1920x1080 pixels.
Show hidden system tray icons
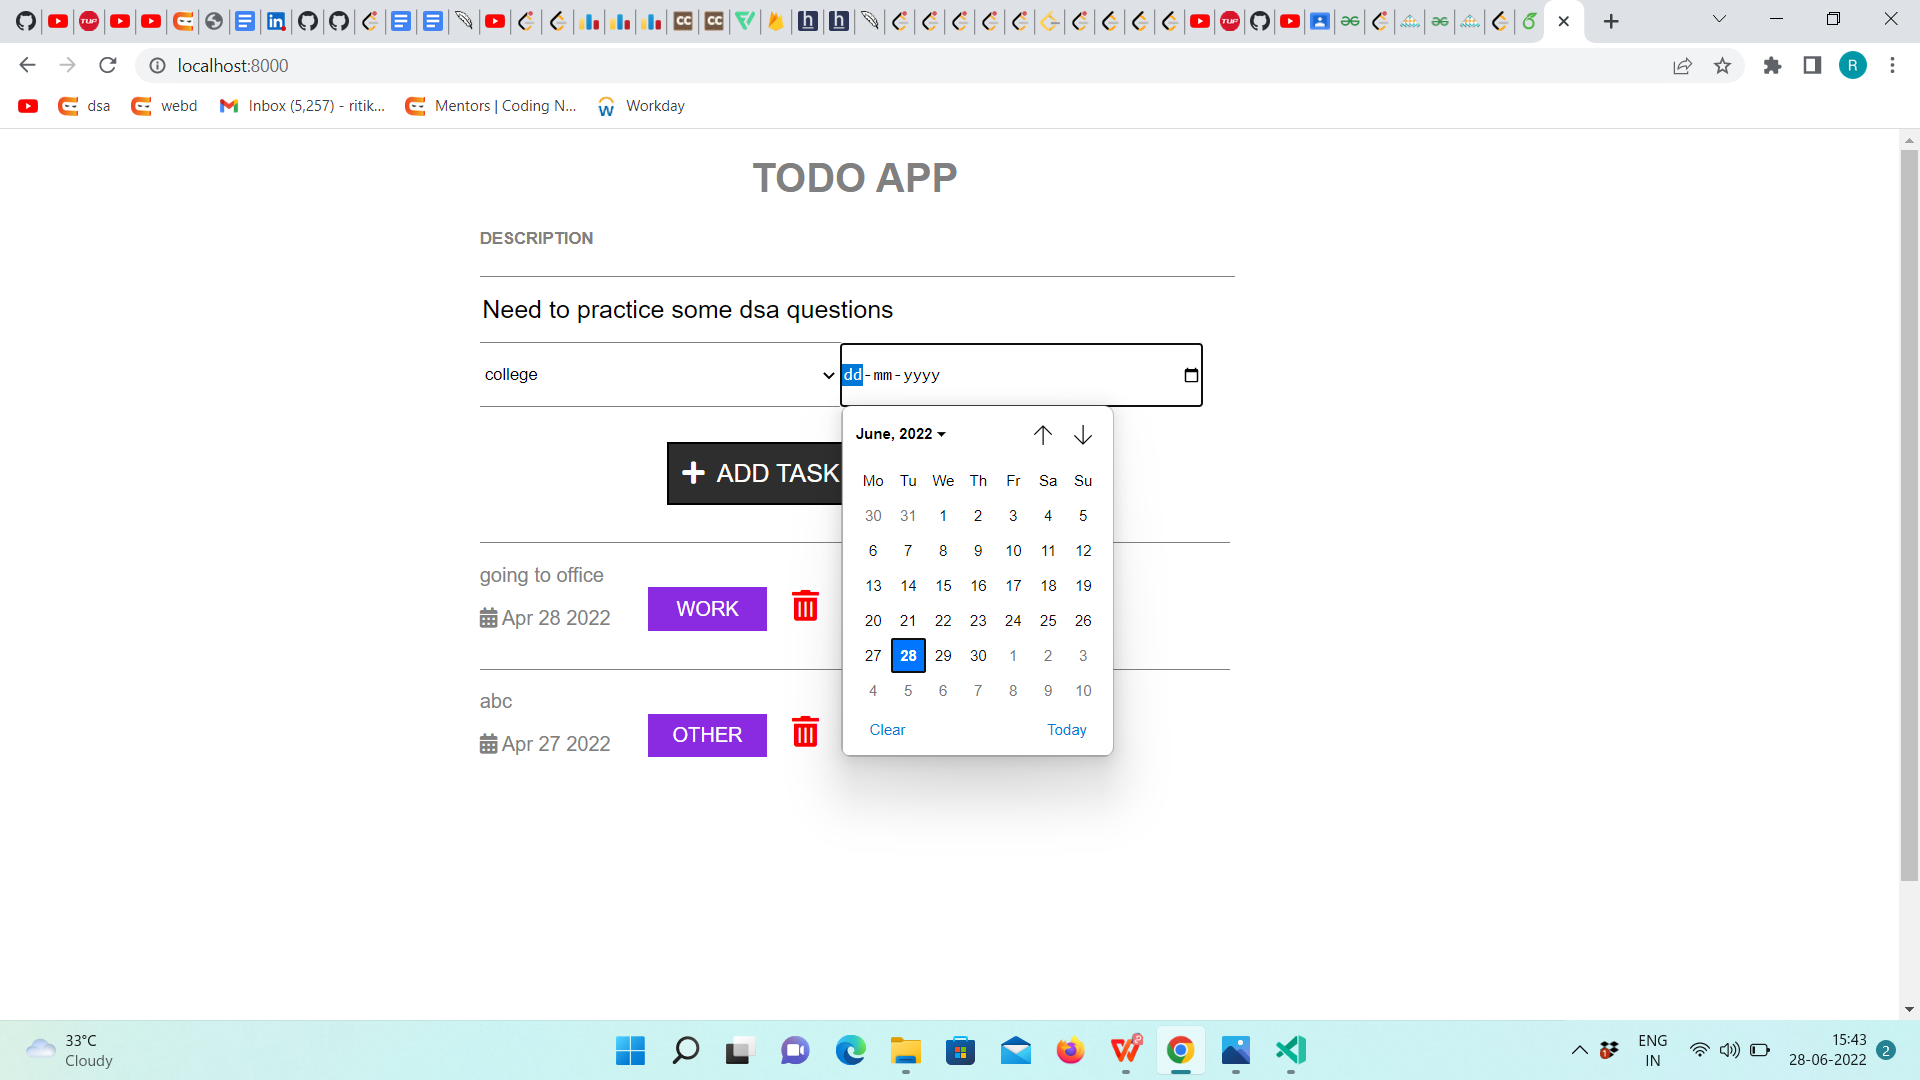coord(1579,1050)
